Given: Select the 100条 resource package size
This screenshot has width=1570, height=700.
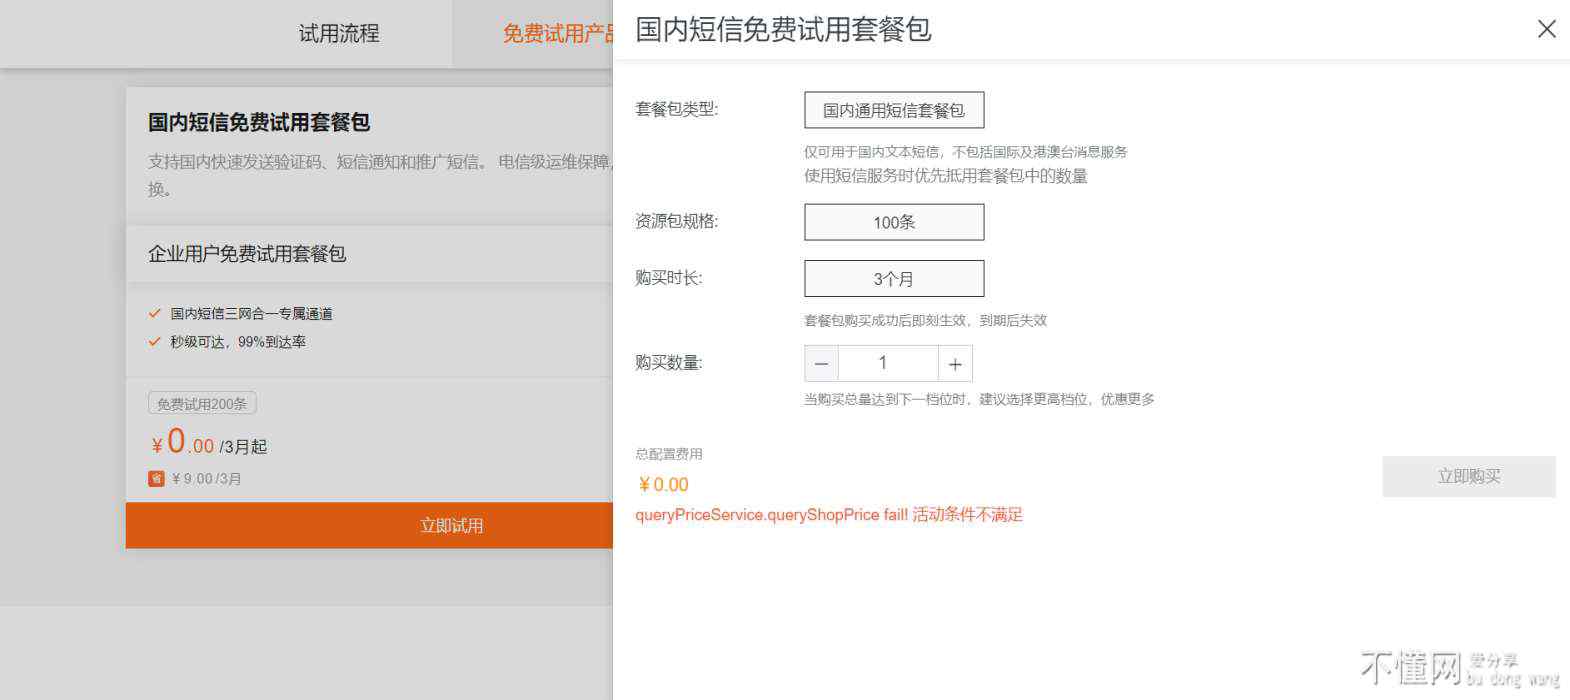Looking at the screenshot, I should [893, 223].
